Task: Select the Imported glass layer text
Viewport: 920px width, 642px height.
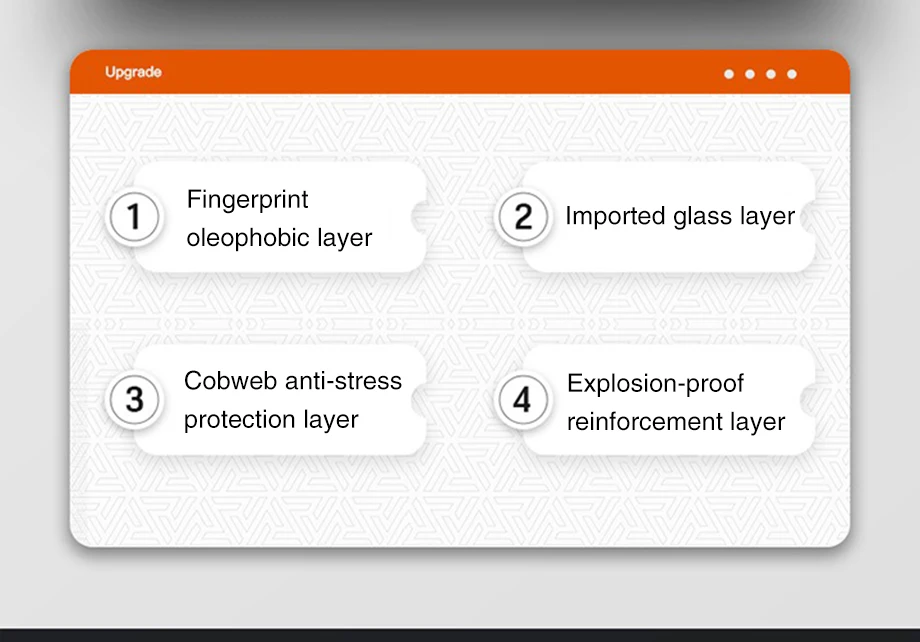Action: 680,216
